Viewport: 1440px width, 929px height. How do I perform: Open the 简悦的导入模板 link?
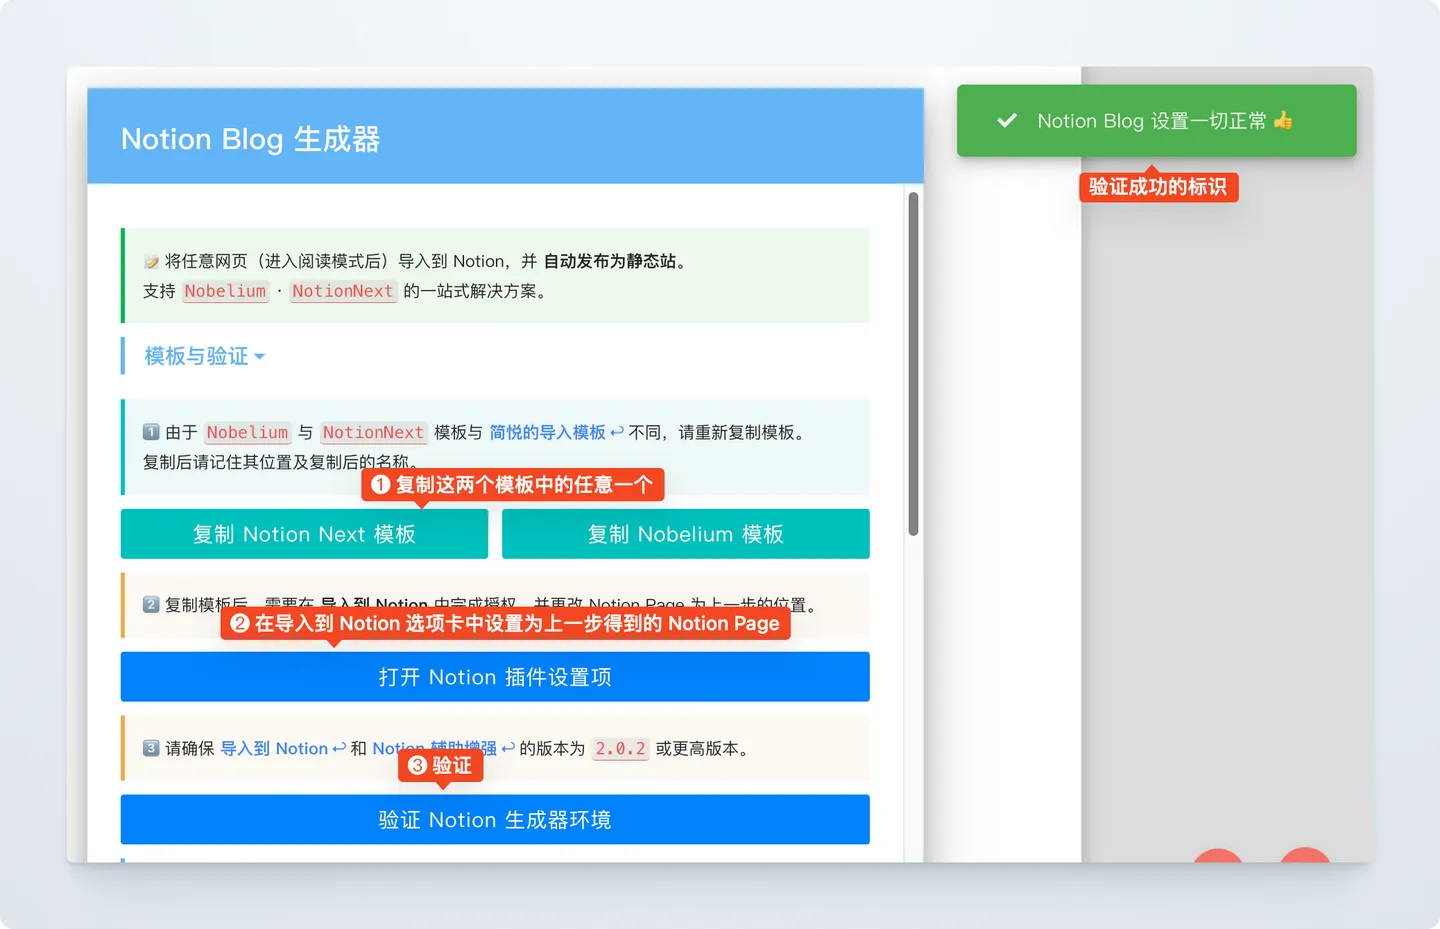[x=555, y=432]
